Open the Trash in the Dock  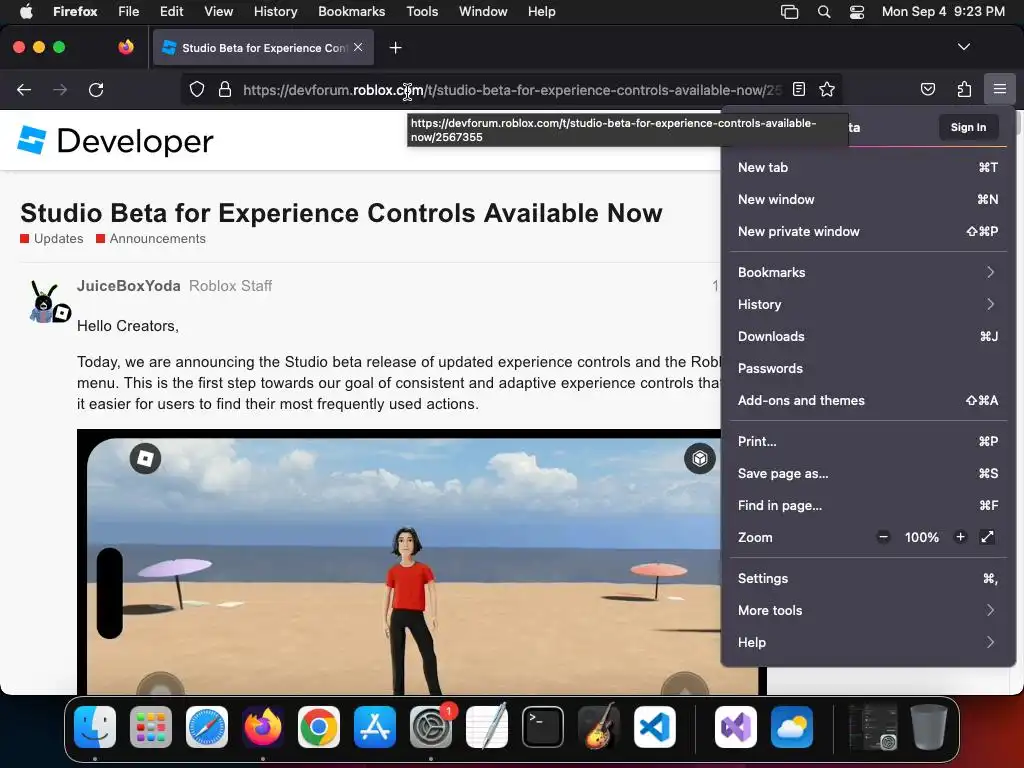tap(929, 727)
